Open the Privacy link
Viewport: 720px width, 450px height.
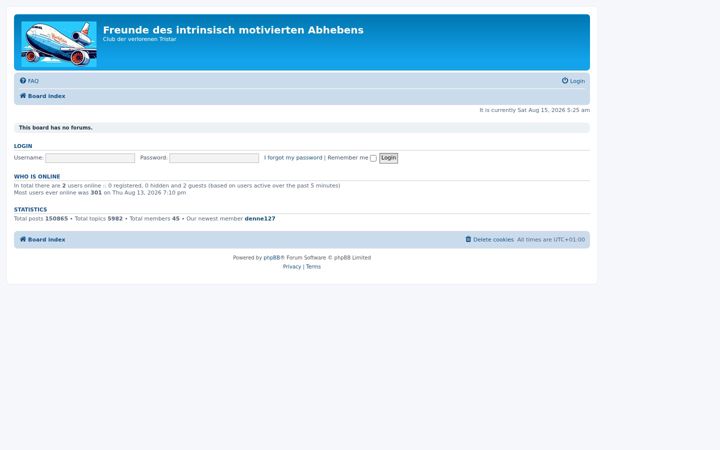[292, 267]
